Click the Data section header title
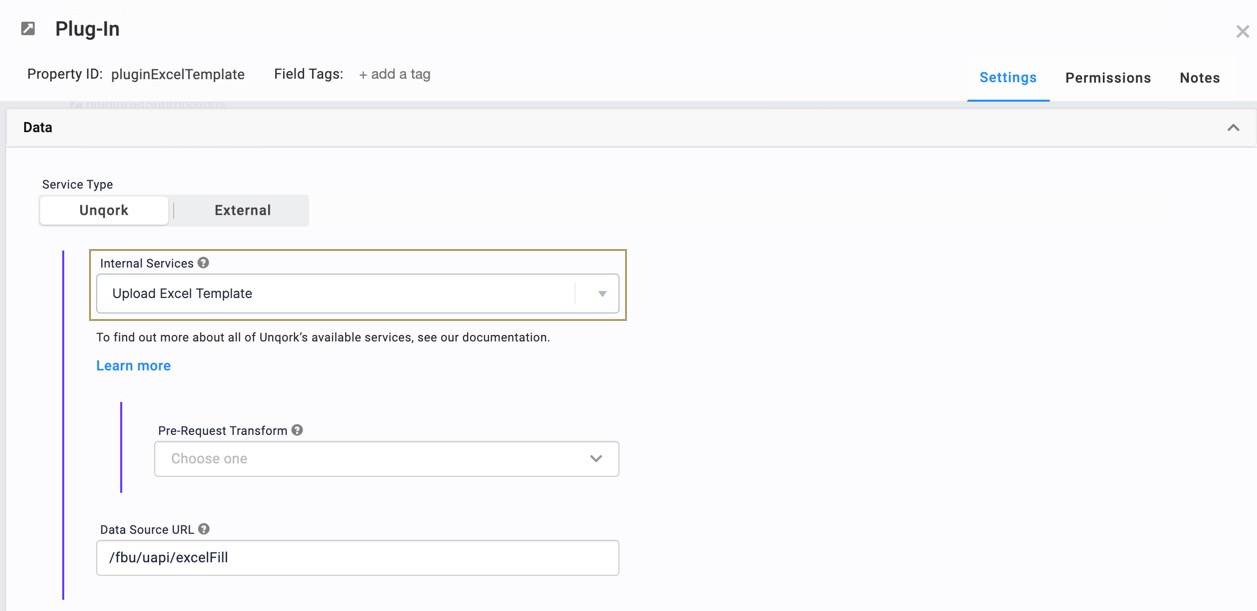Screen dimensions: 1257x611 pyautogui.click(x=38, y=128)
